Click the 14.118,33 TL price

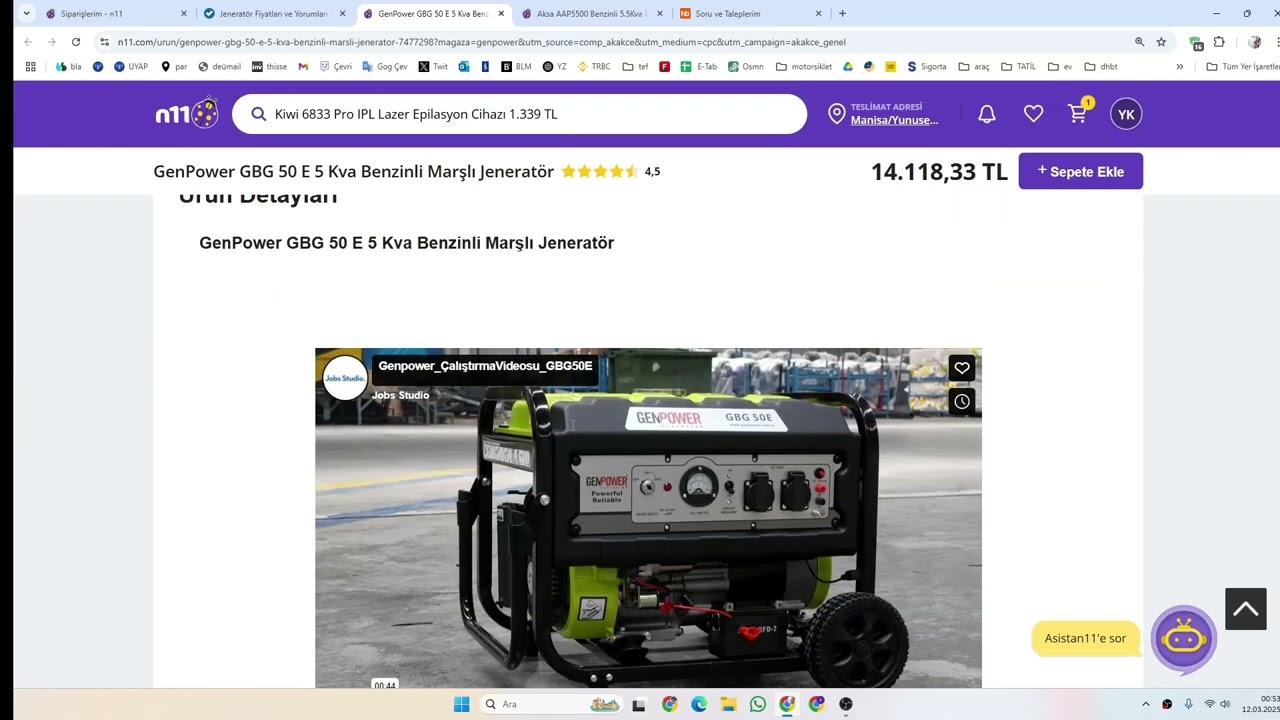click(939, 172)
